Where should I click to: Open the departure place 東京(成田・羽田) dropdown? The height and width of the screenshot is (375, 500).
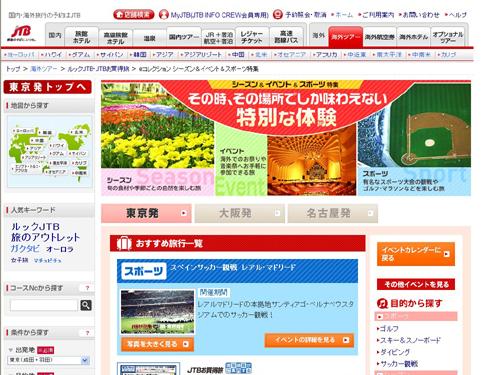(x=49, y=360)
